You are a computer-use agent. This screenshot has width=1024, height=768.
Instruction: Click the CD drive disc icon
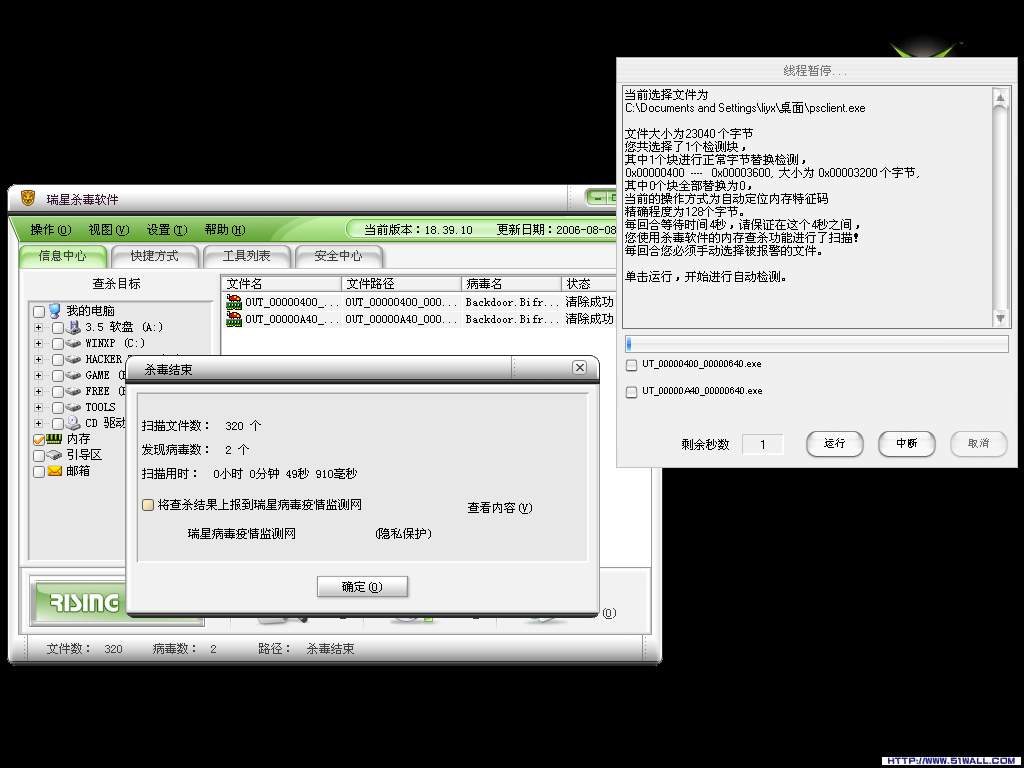[73, 423]
